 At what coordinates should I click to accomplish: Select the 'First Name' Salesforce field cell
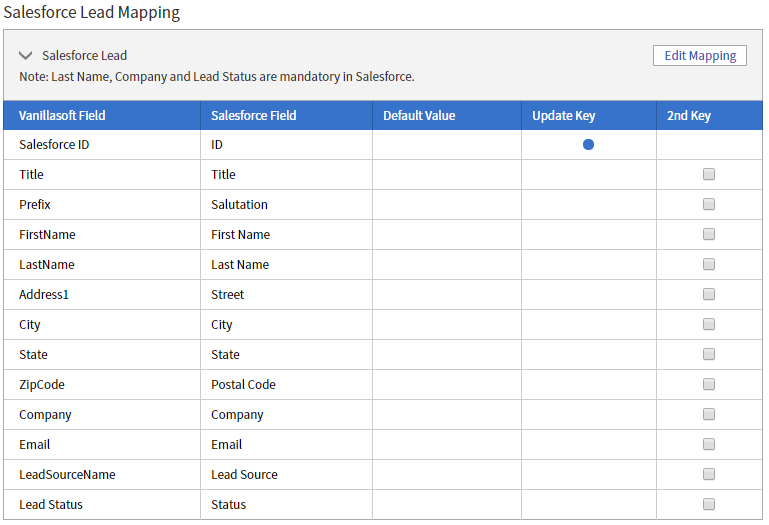[x=286, y=235]
